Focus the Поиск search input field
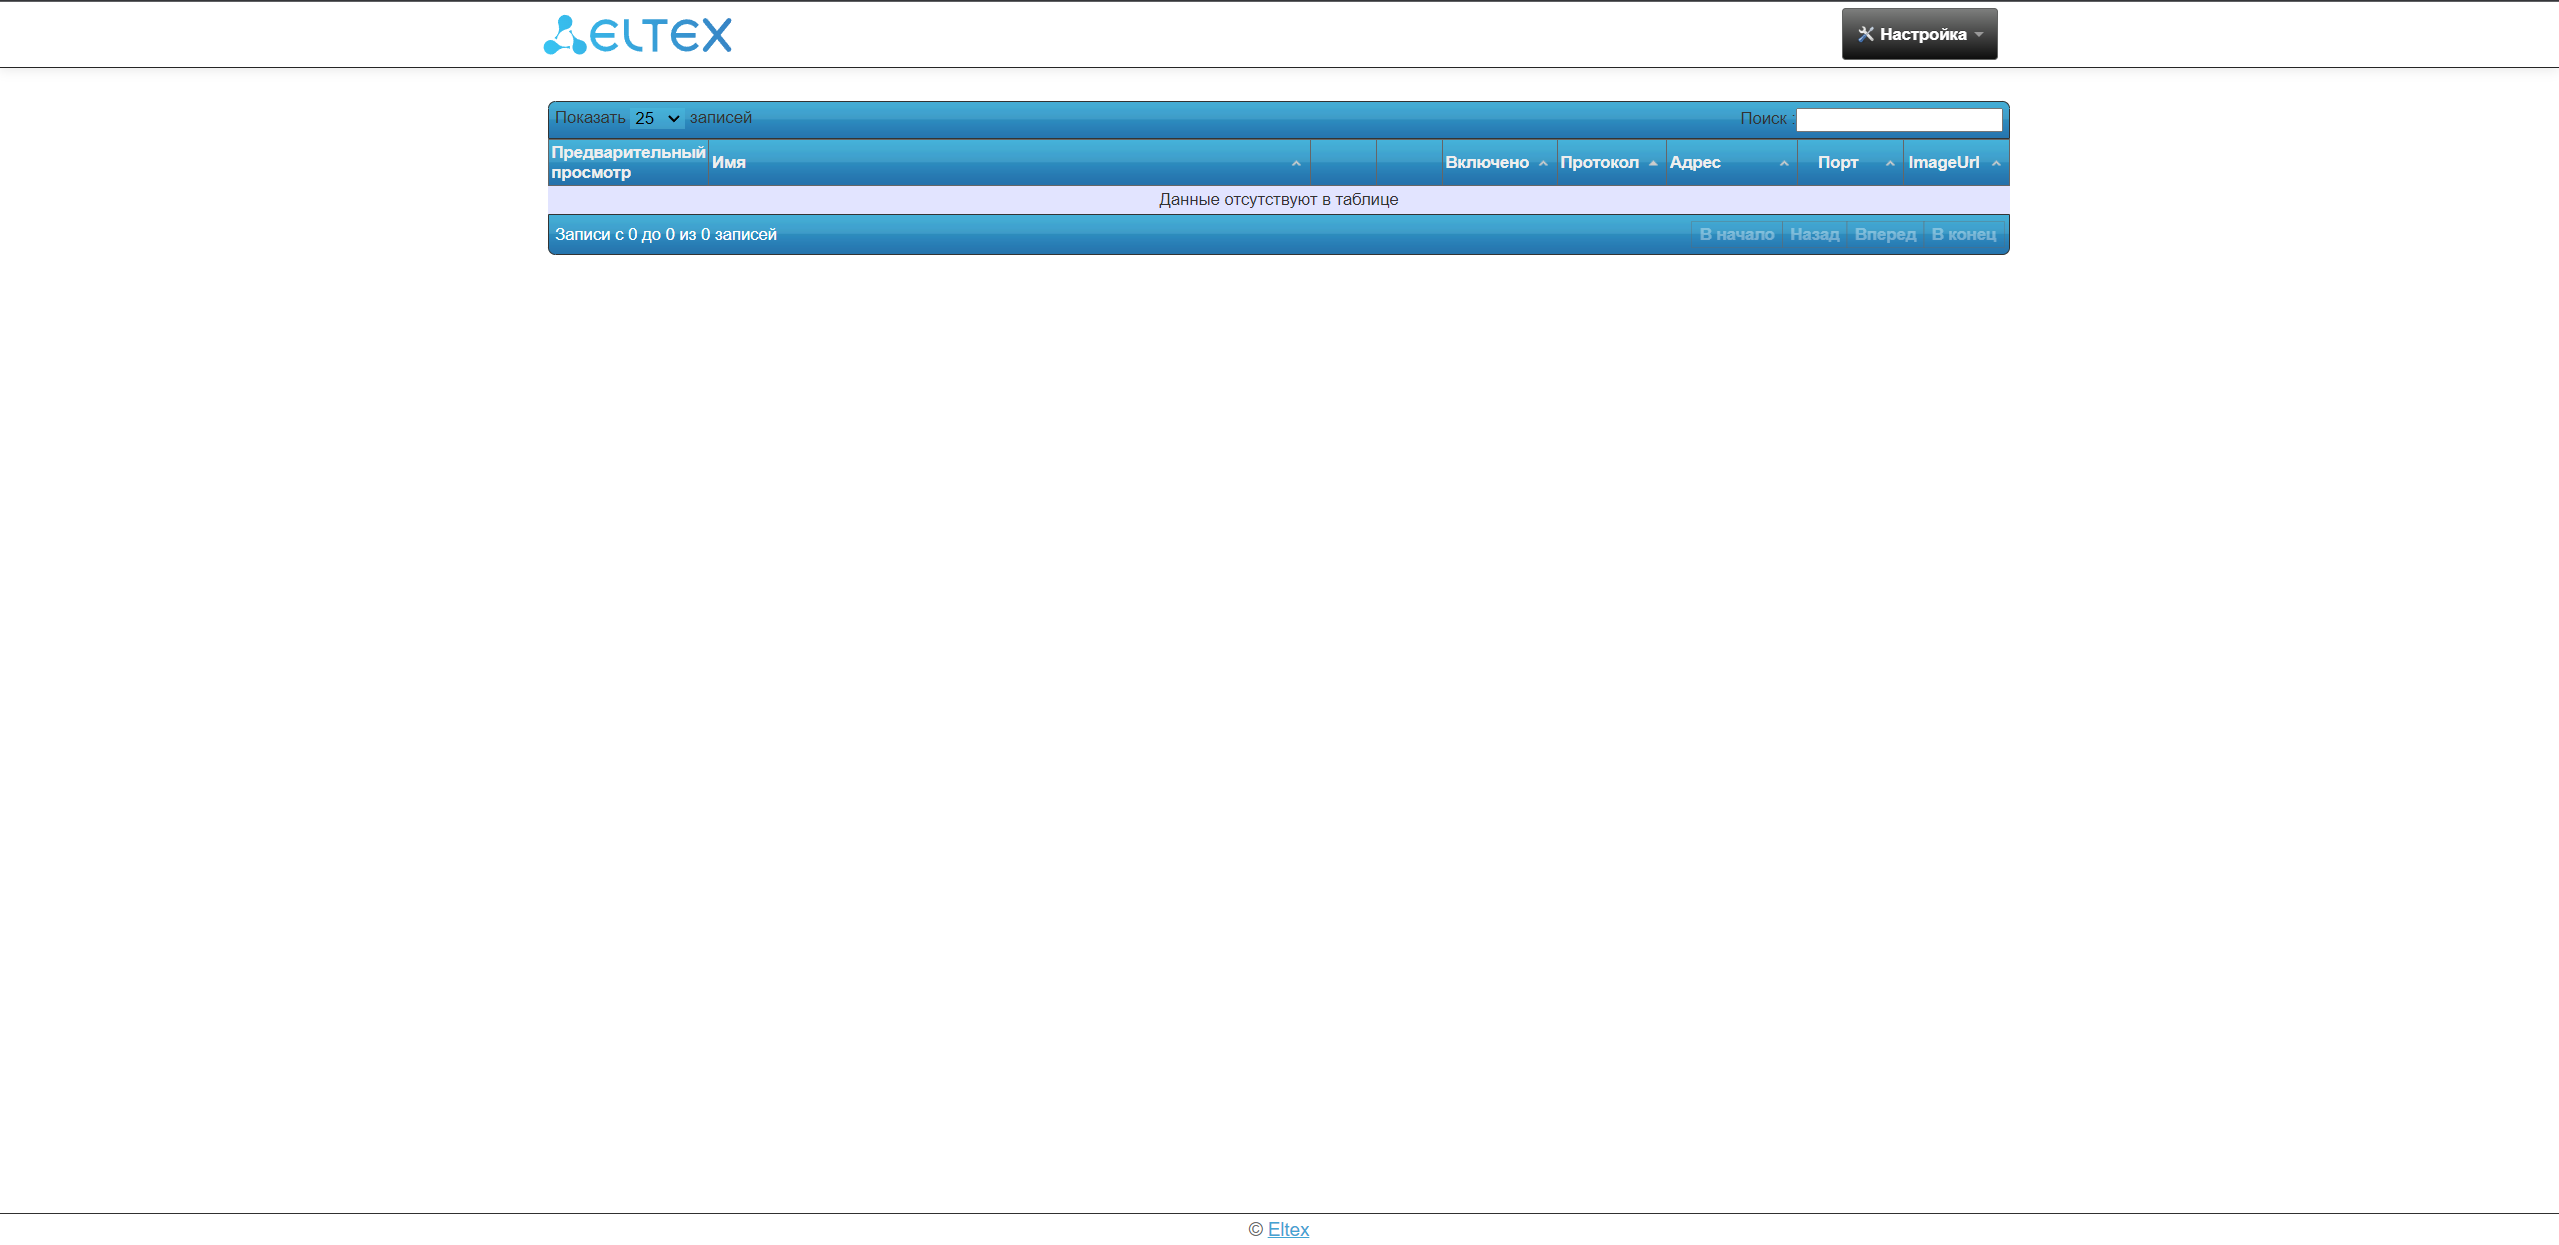 click(x=1898, y=120)
